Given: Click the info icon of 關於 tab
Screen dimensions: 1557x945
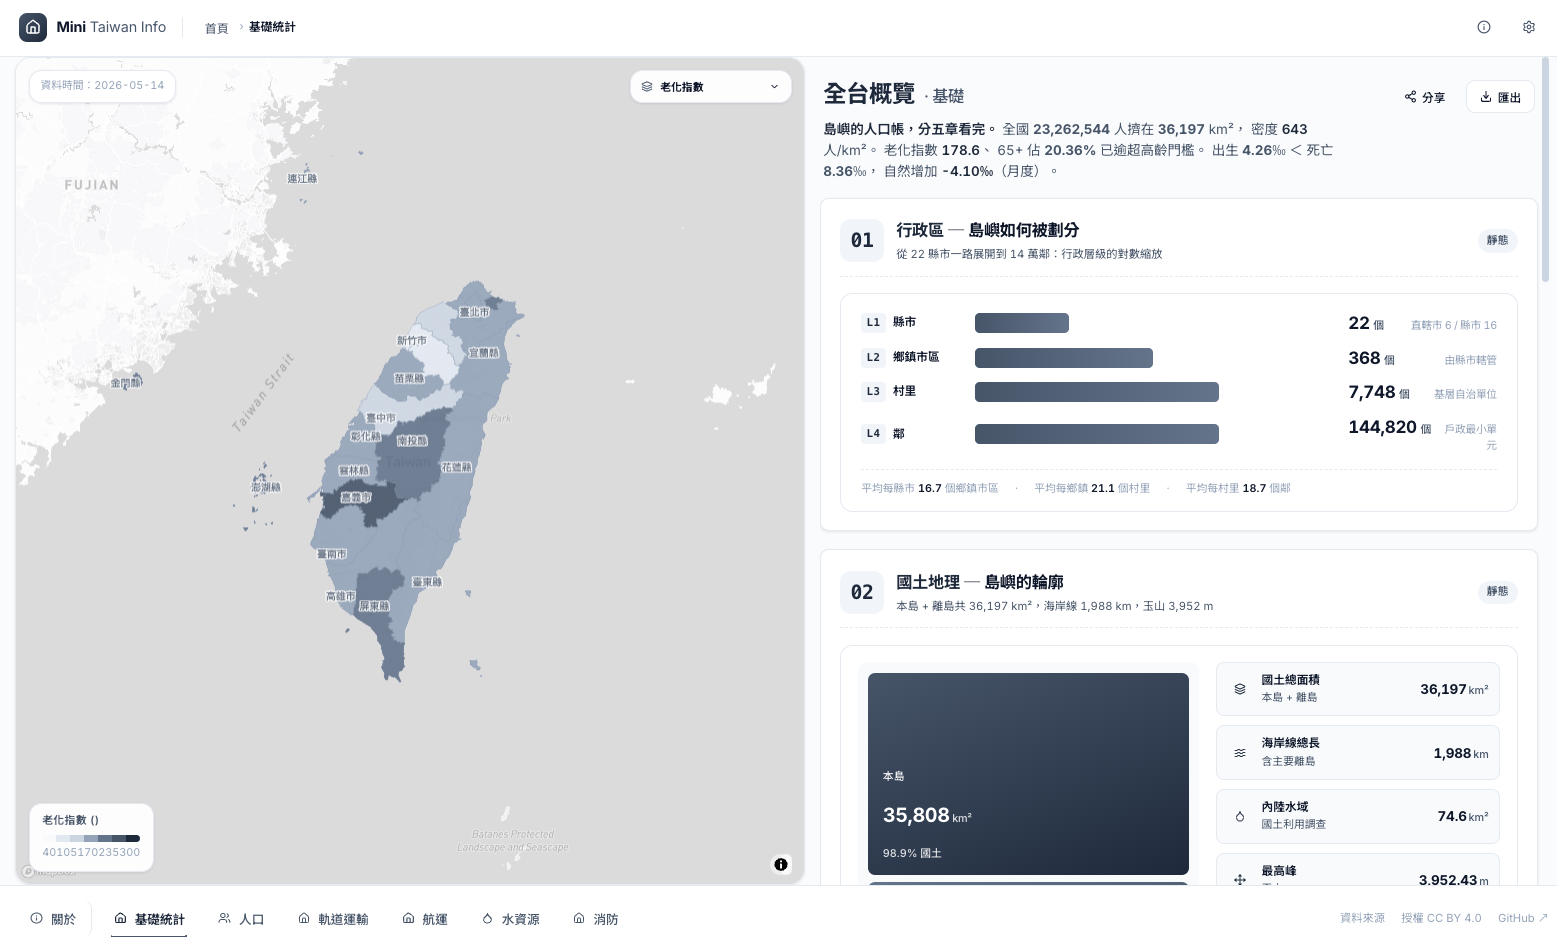Looking at the screenshot, I should 36,918.
